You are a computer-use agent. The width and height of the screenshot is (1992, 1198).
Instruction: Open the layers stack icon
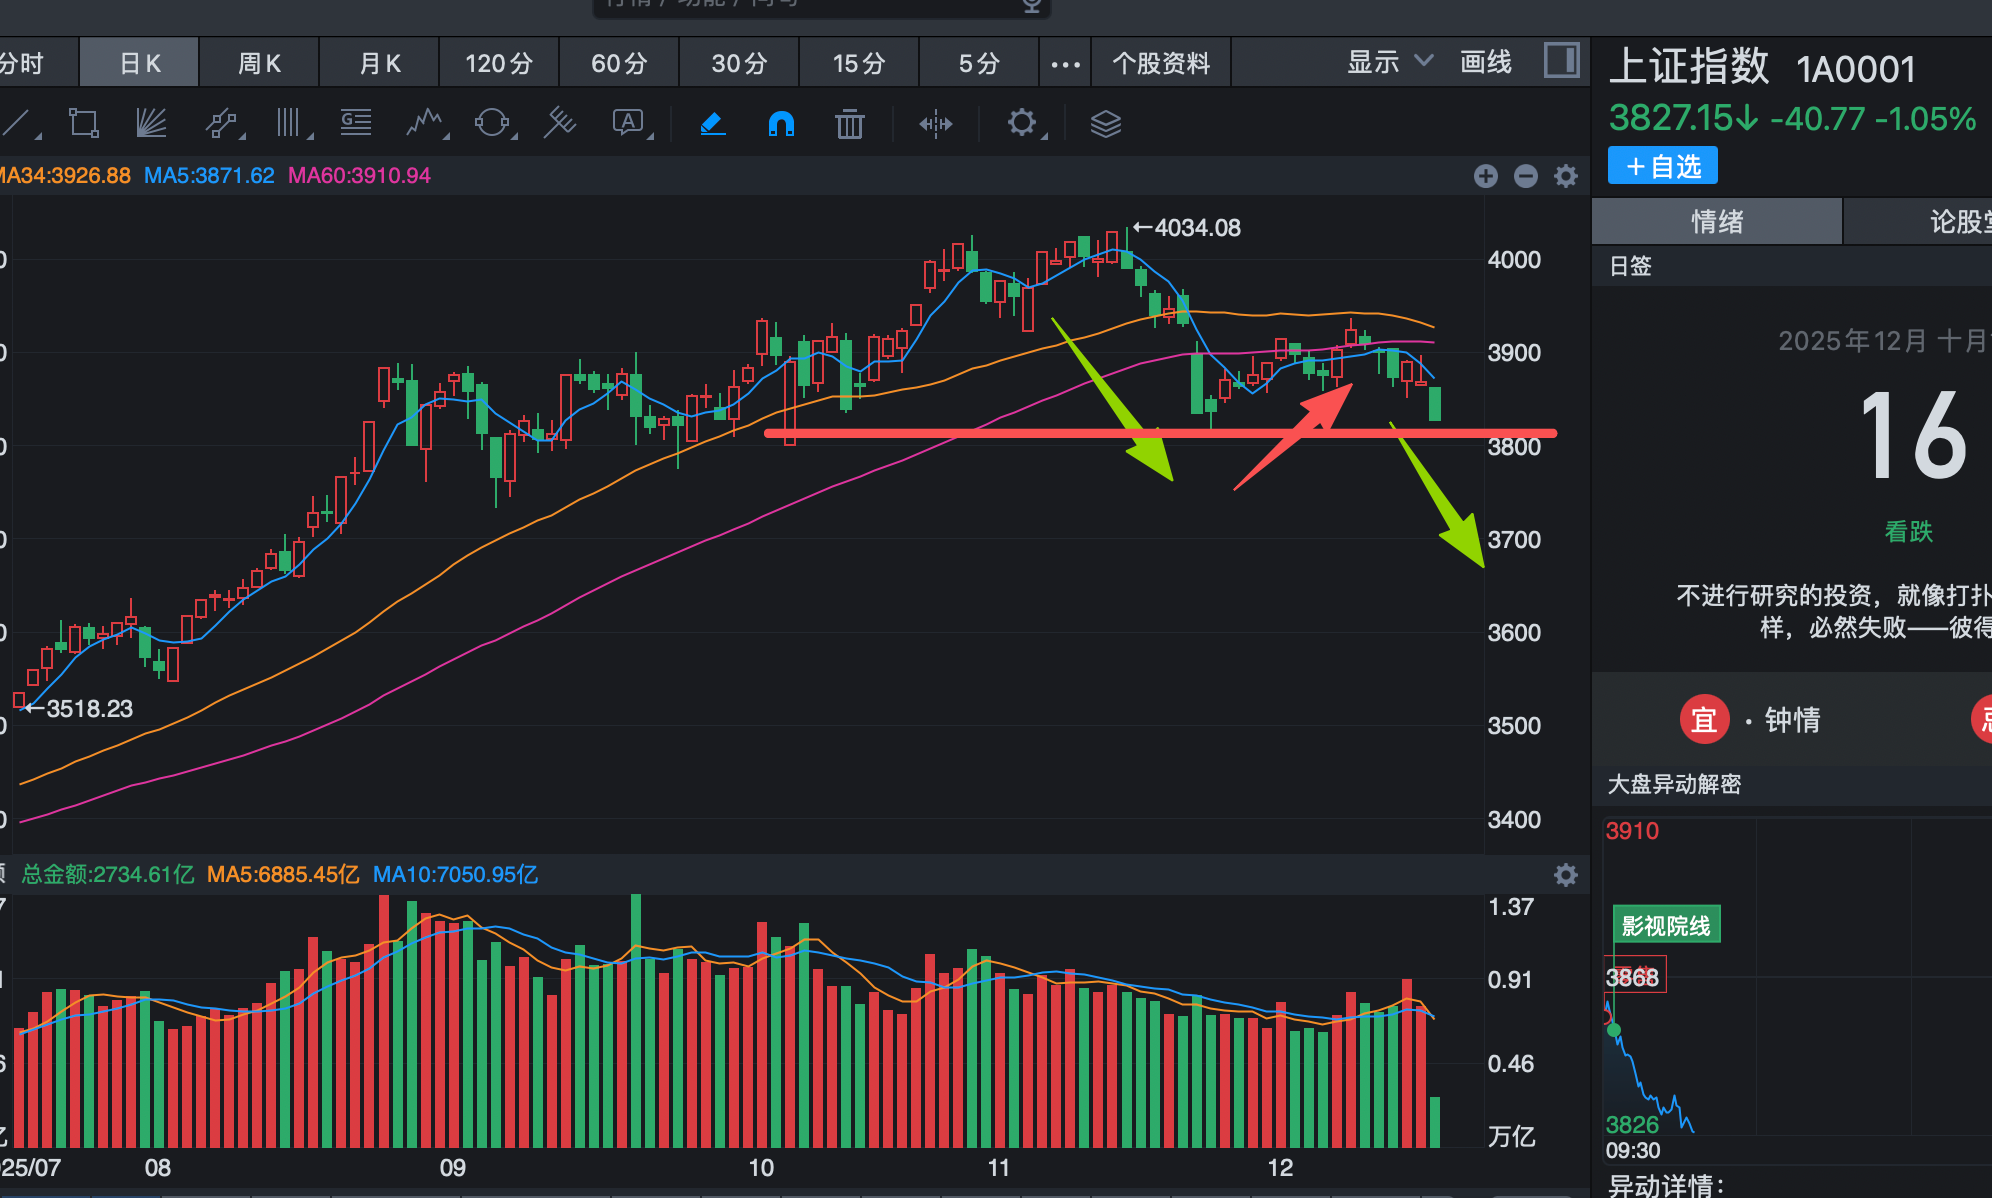[x=1105, y=124]
